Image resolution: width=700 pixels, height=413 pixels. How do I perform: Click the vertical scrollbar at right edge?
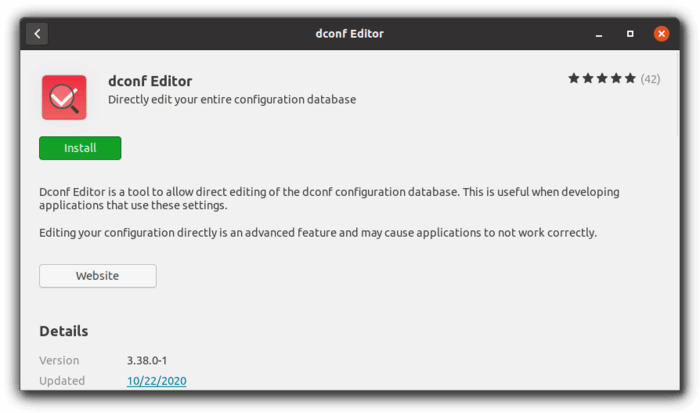pos(678,94)
